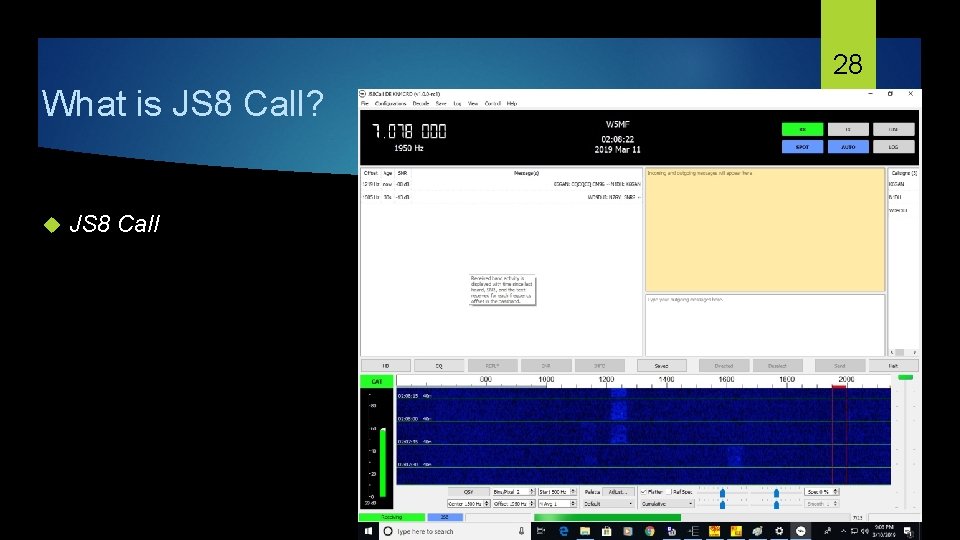Click the taskbar volume speaker icon
Image resolution: width=960 pixels, height=540 pixels.
[864, 531]
